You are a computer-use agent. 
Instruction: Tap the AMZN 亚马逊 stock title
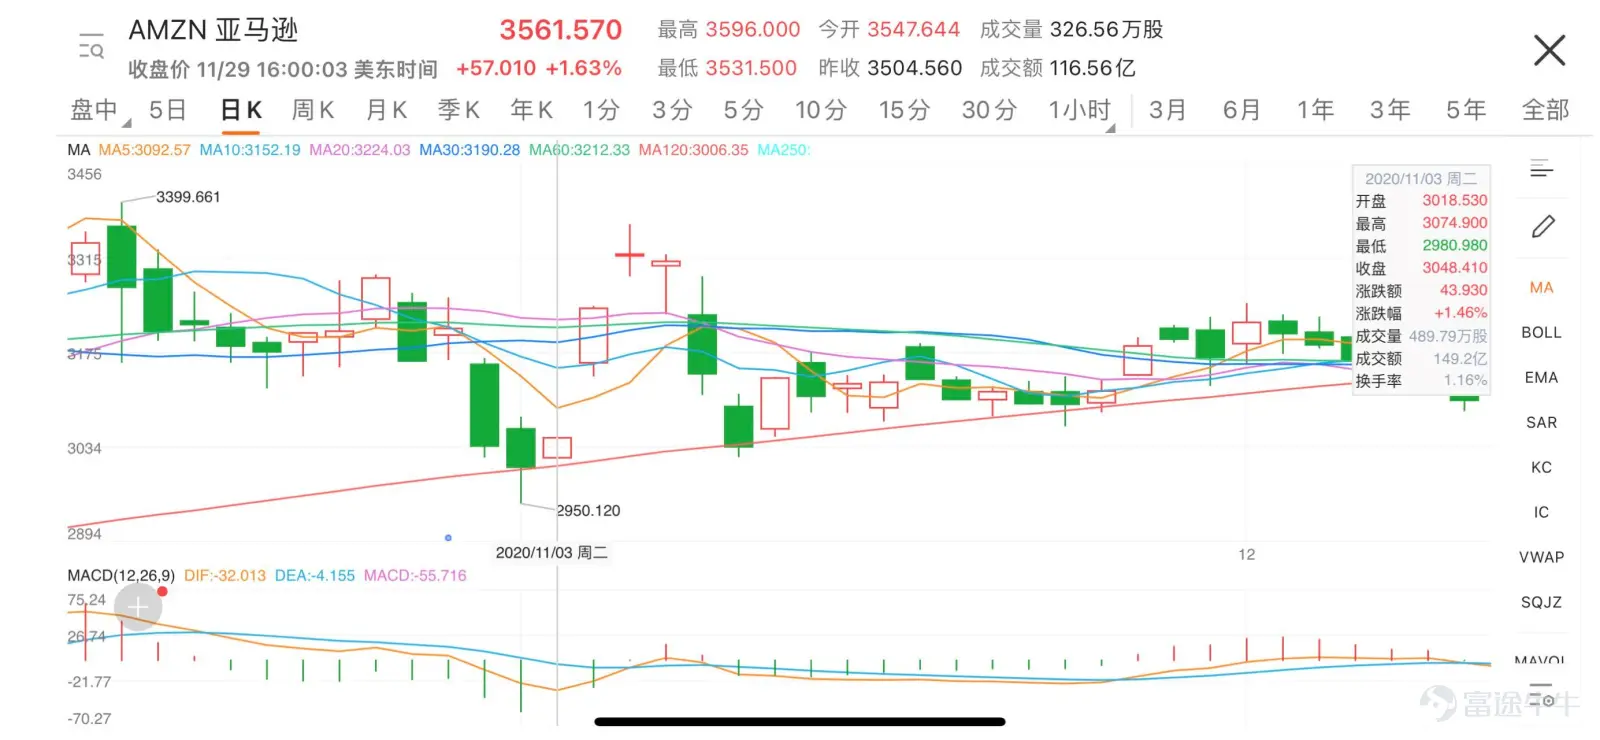213,30
